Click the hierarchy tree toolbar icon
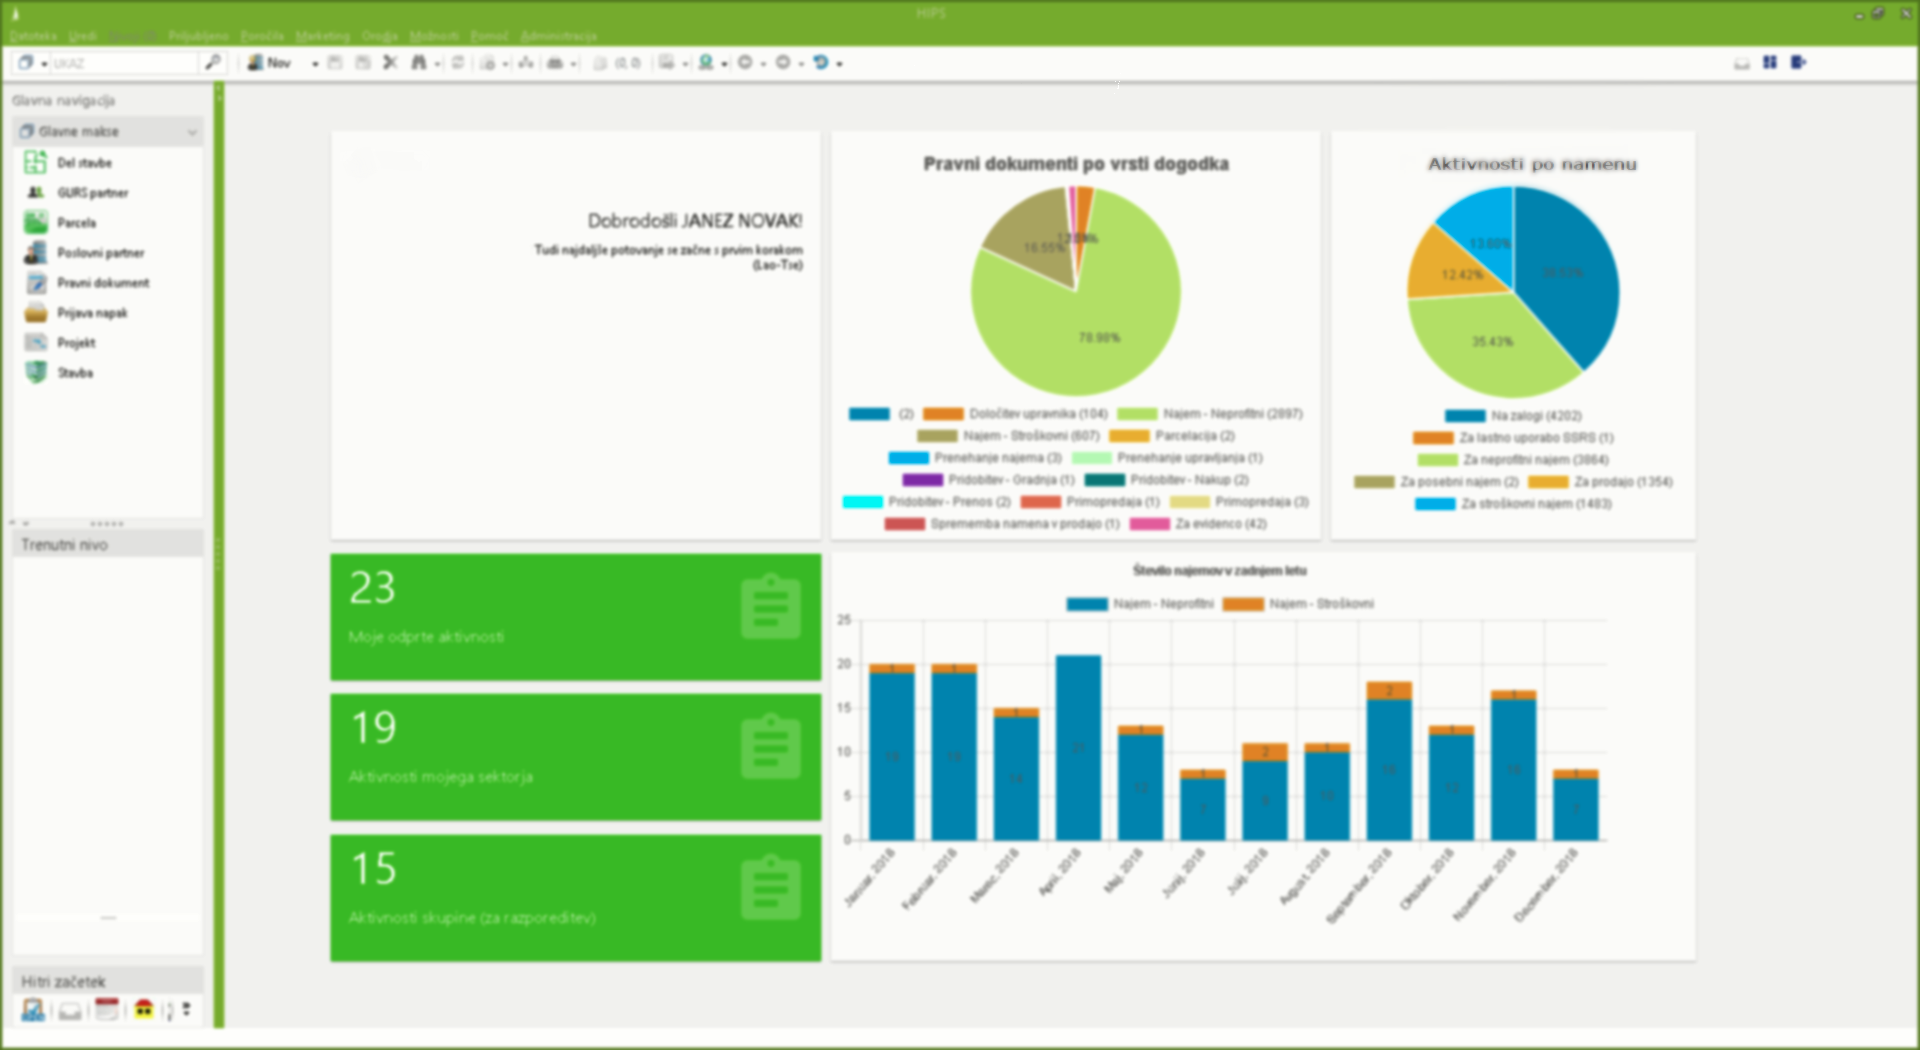1920x1050 pixels. (526, 62)
